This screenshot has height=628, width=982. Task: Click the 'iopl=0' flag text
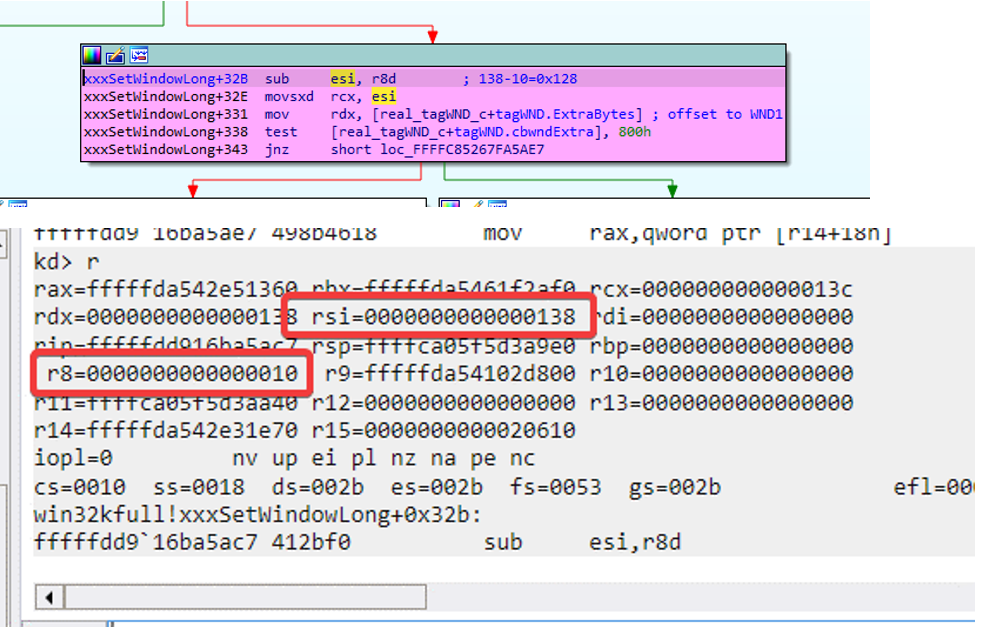73,458
